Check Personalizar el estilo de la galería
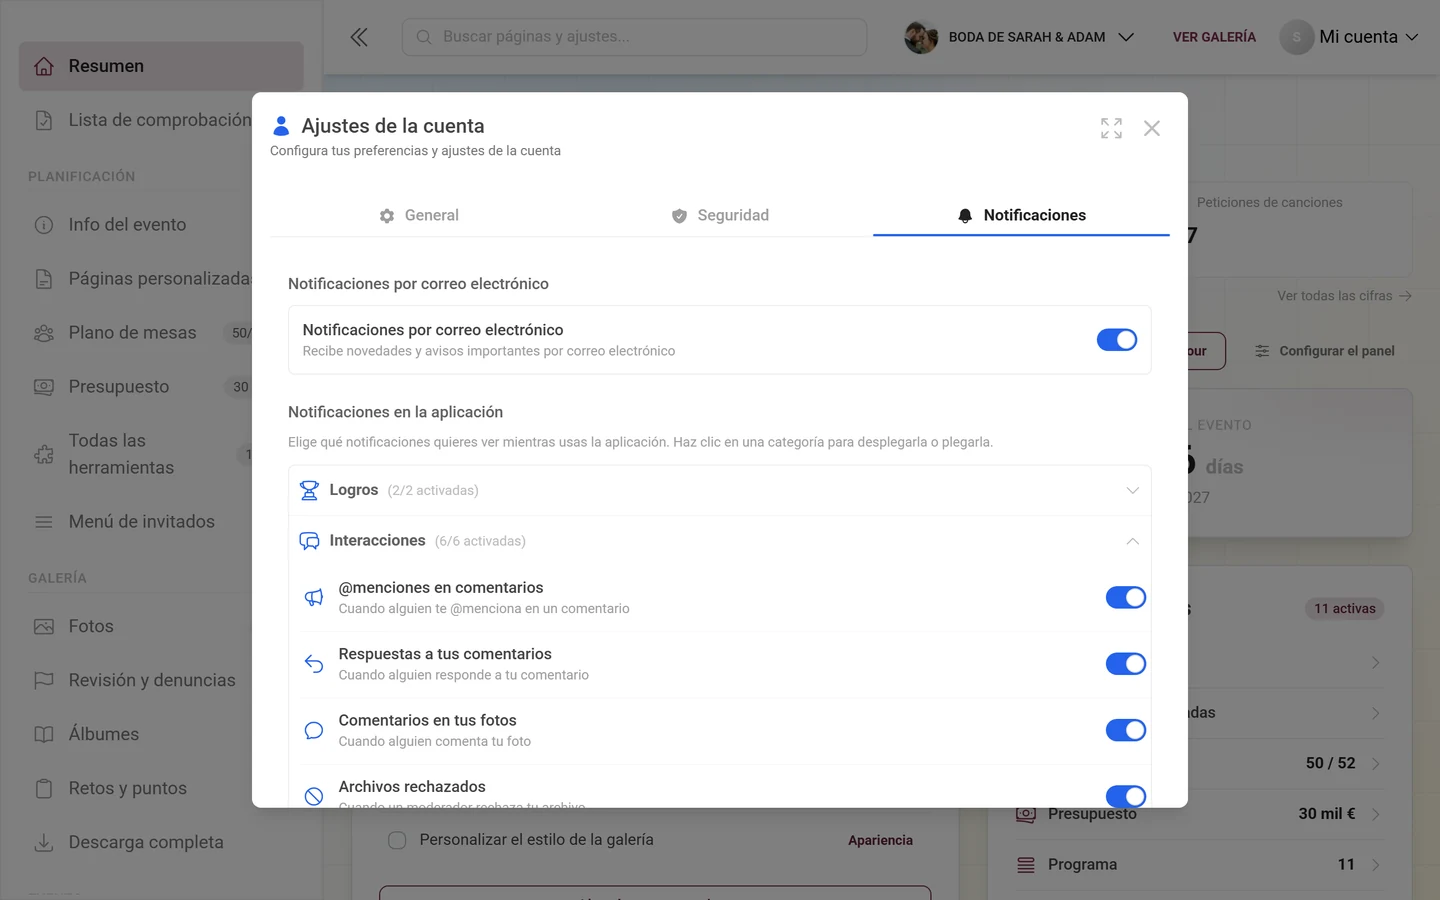Screen dimensions: 1440x900 pos(397,840)
